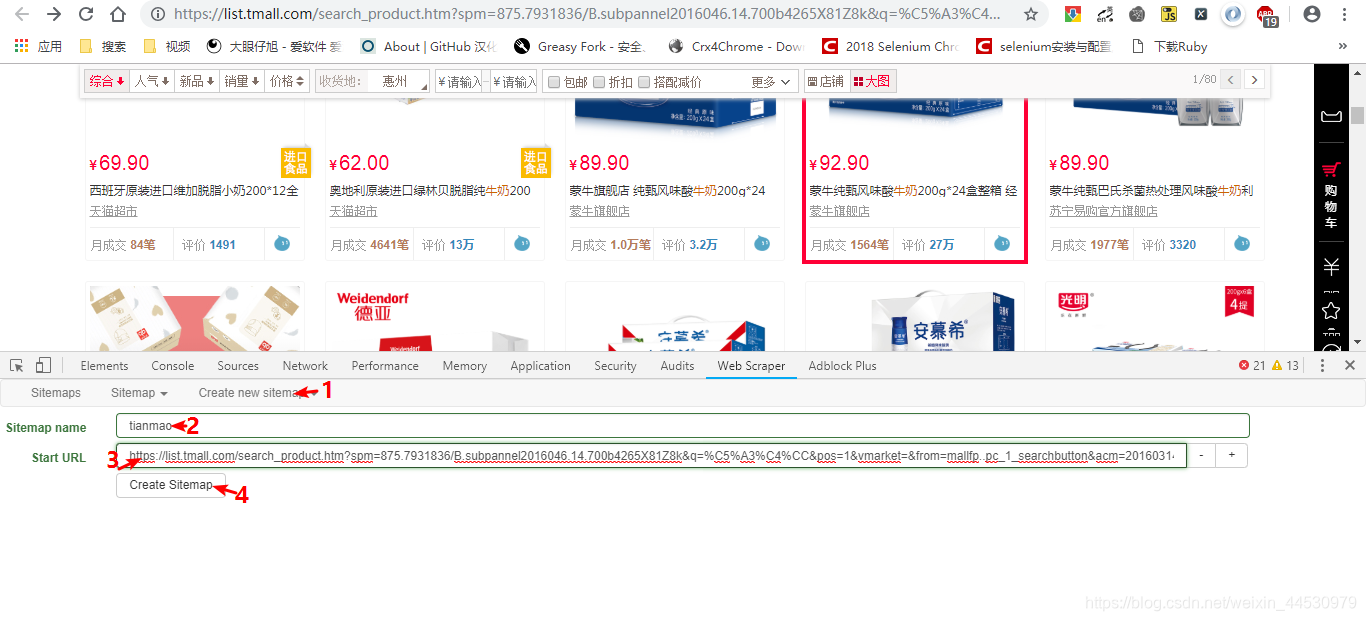Switch to 大图 large image view
This screenshot has width=1366, height=621.
click(871, 81)
